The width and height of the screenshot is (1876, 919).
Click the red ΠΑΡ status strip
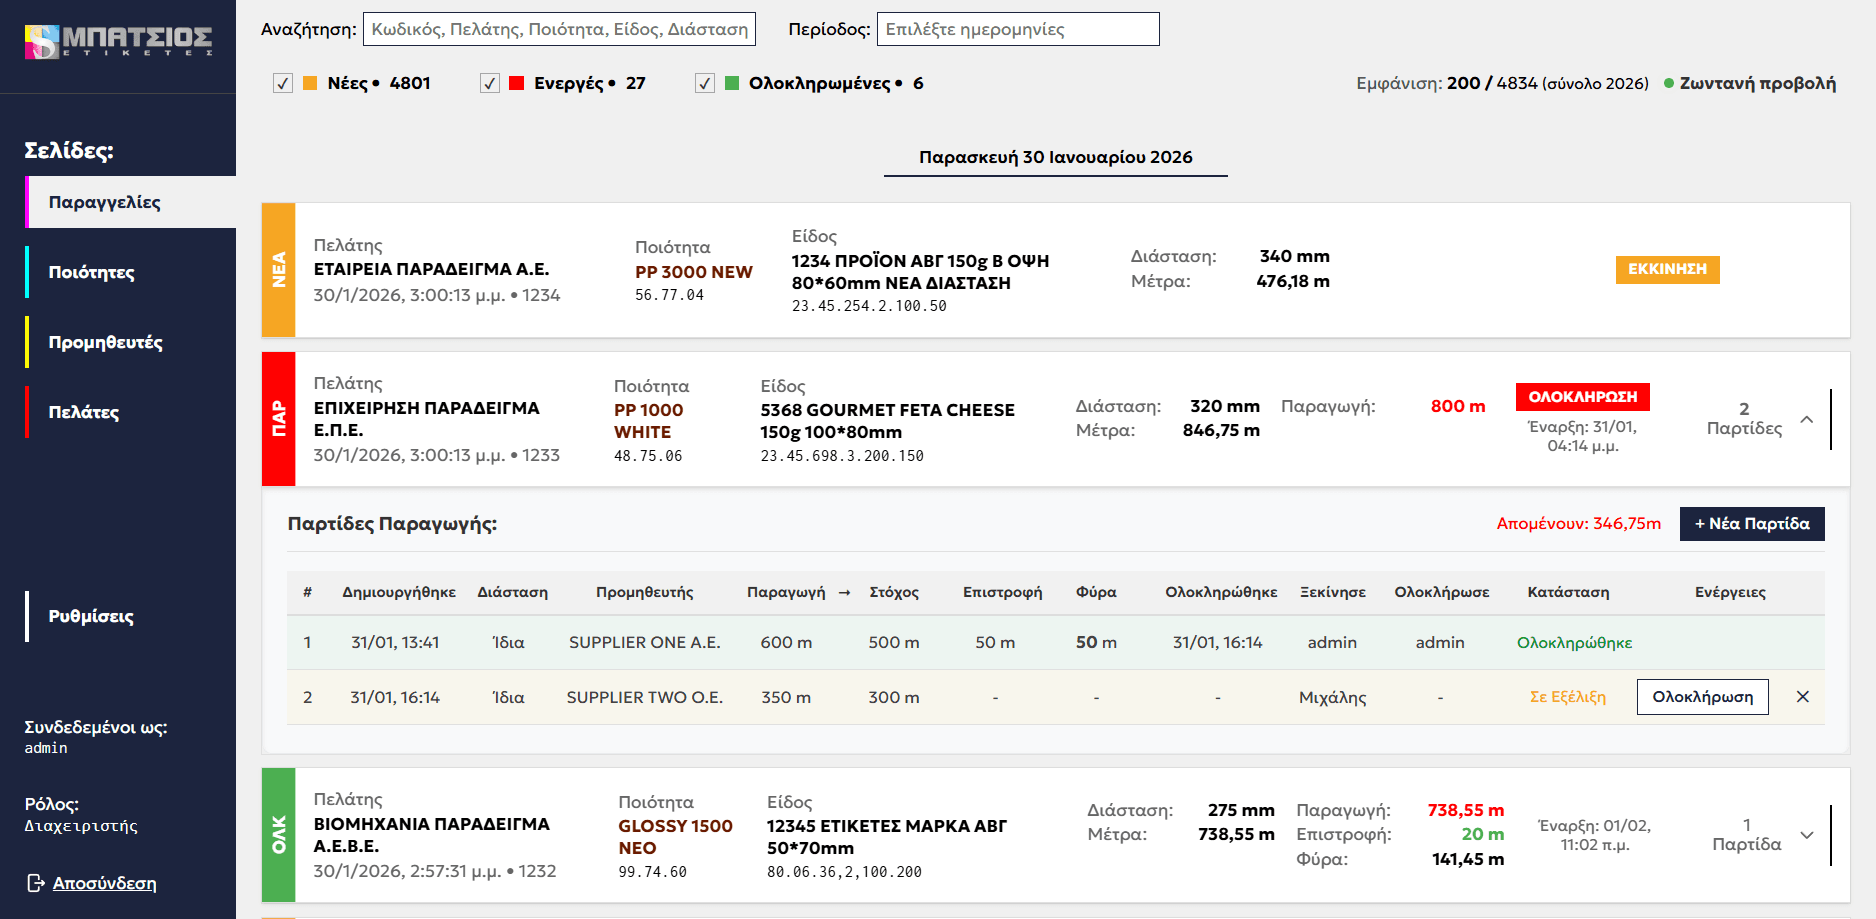(279, 419)
